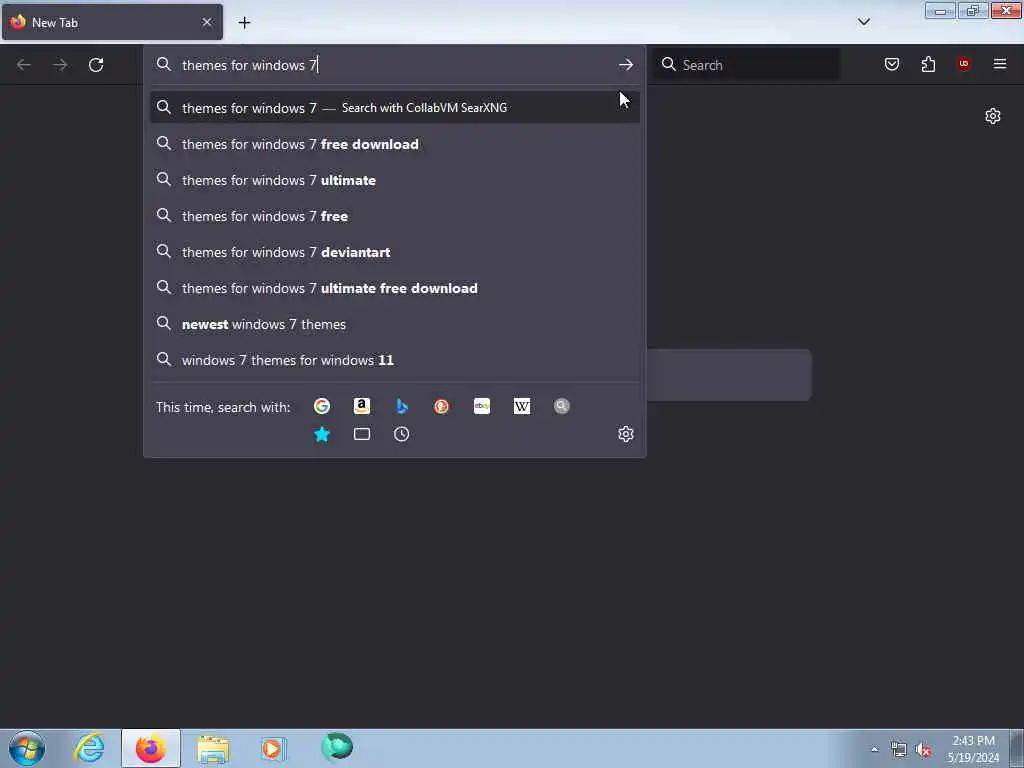Search with Google icon
The height and width of the screenshot is (768, 1024).
pyautogui.click(x=322, y=406)
